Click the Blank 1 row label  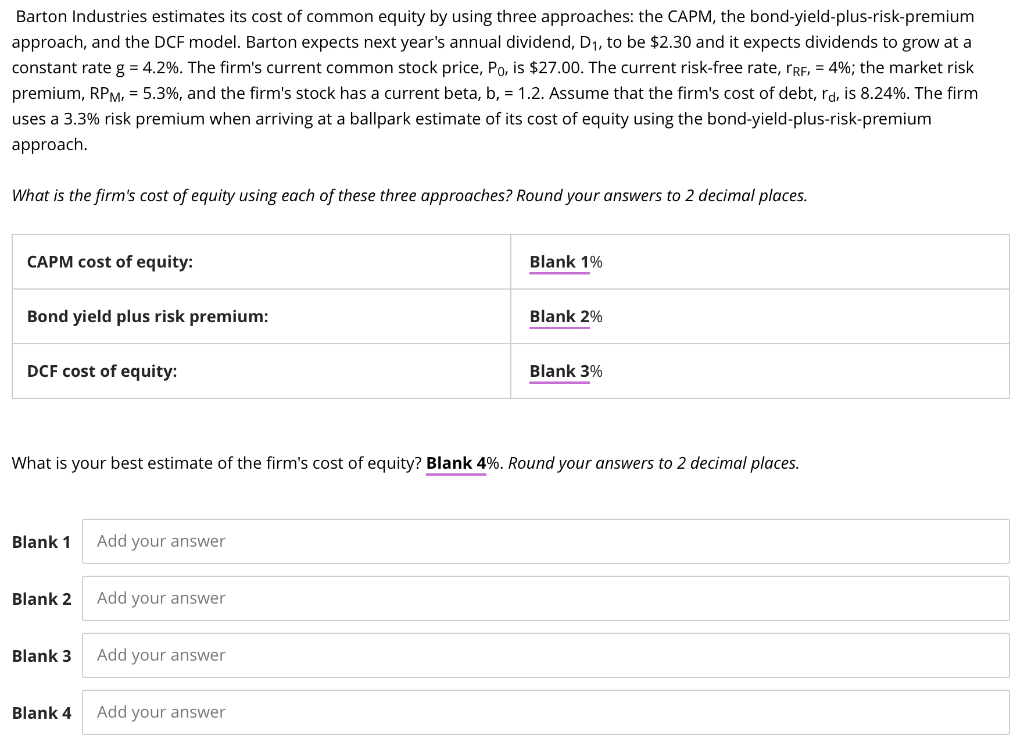pos(41,541)
